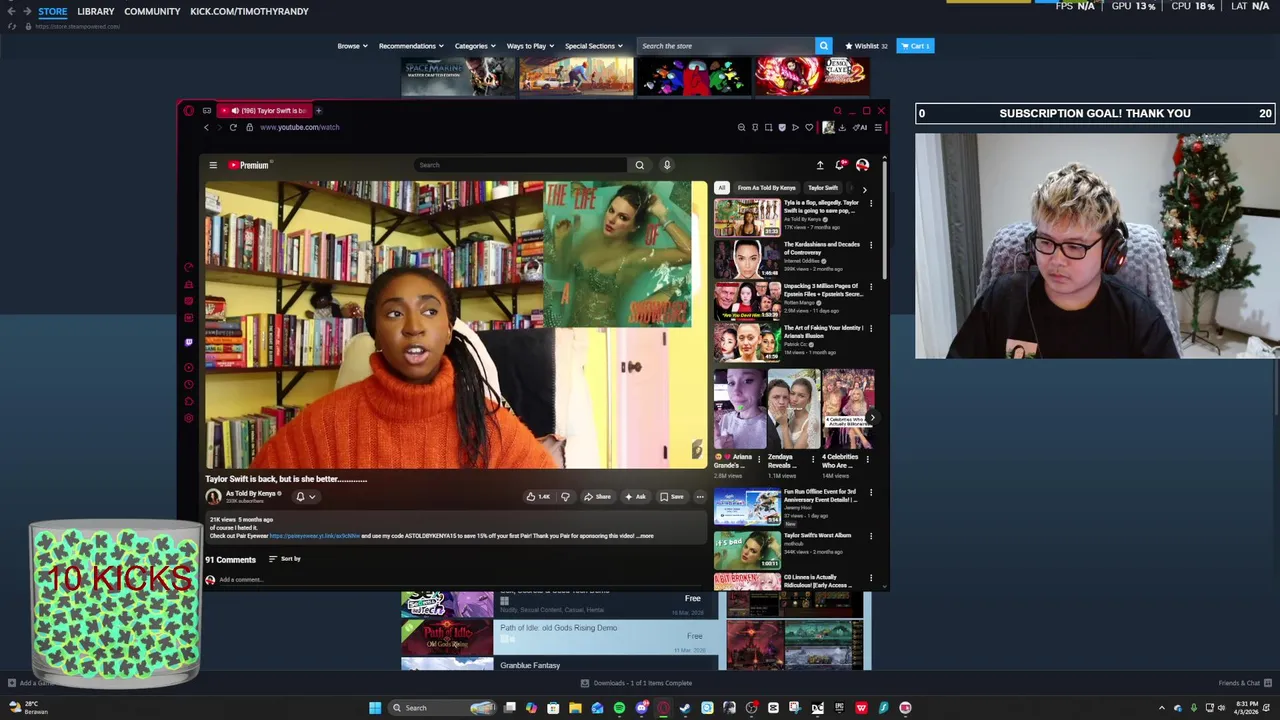Click the Opera logo menu button
This screenshot has height=720, width=1280.
pyautogui.click(x=189, y=110)
